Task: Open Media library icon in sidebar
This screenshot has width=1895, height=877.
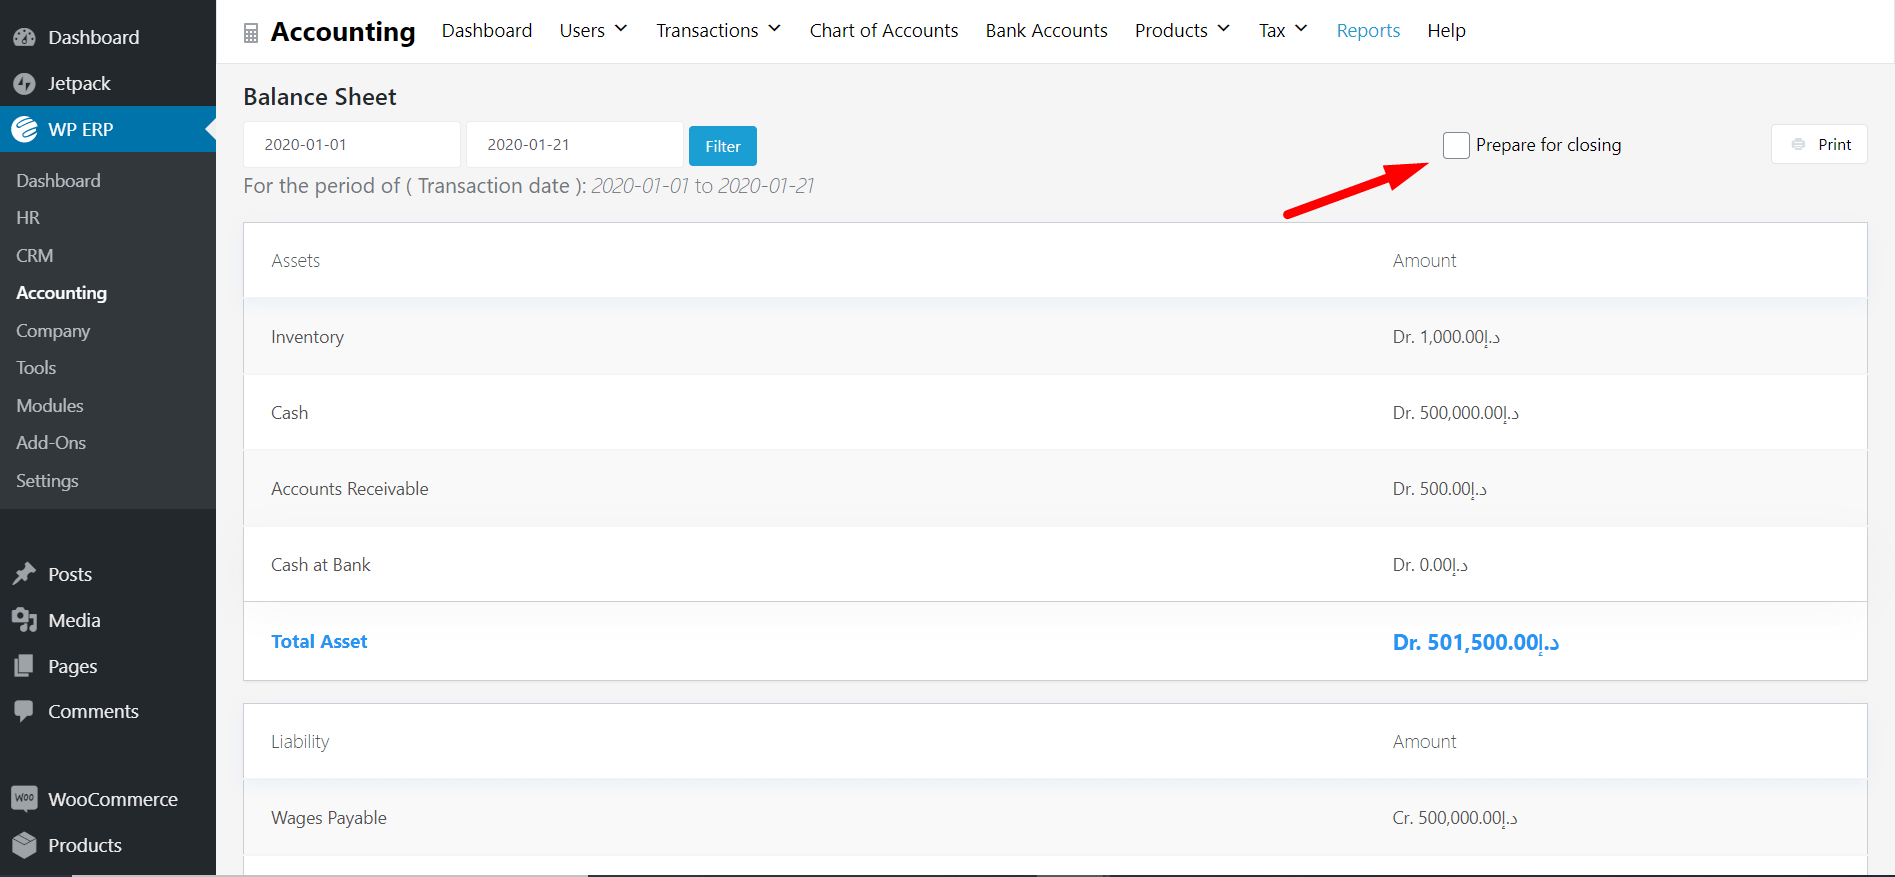Action: point(25,620)
